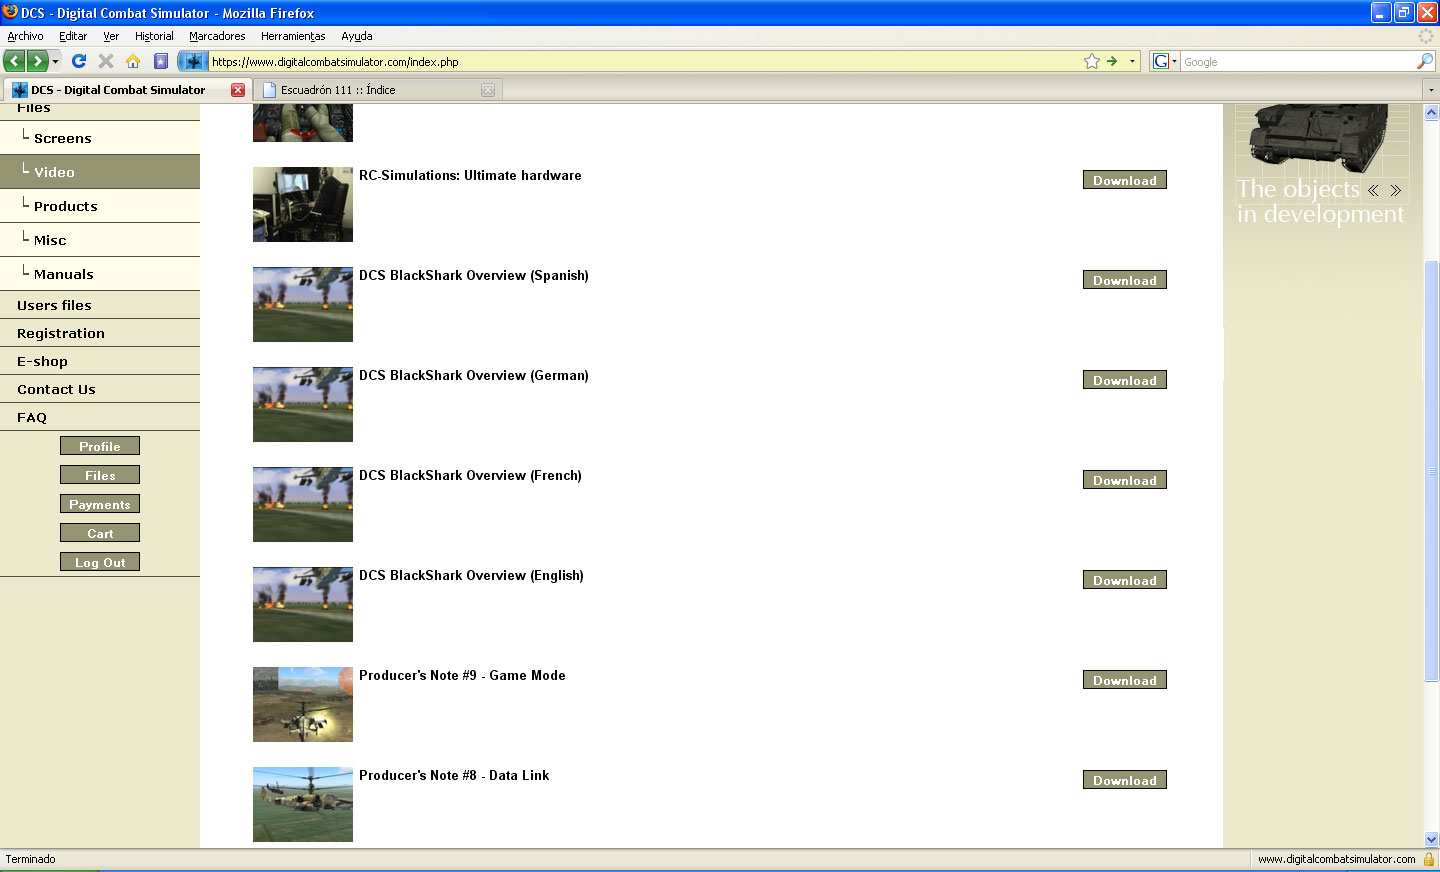Download Producer's Note #8 - Data Link
Image resolution: width=1440 pixels, height=872 pixels.
[x=1125, y=780]
